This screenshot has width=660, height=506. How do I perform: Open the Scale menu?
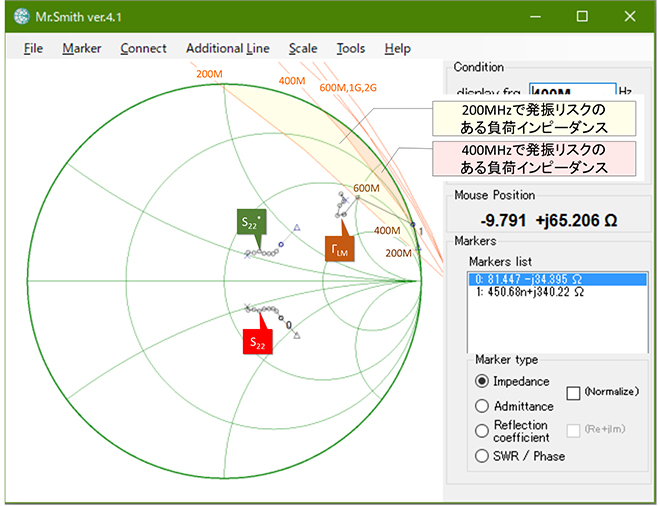click(303, 48)
